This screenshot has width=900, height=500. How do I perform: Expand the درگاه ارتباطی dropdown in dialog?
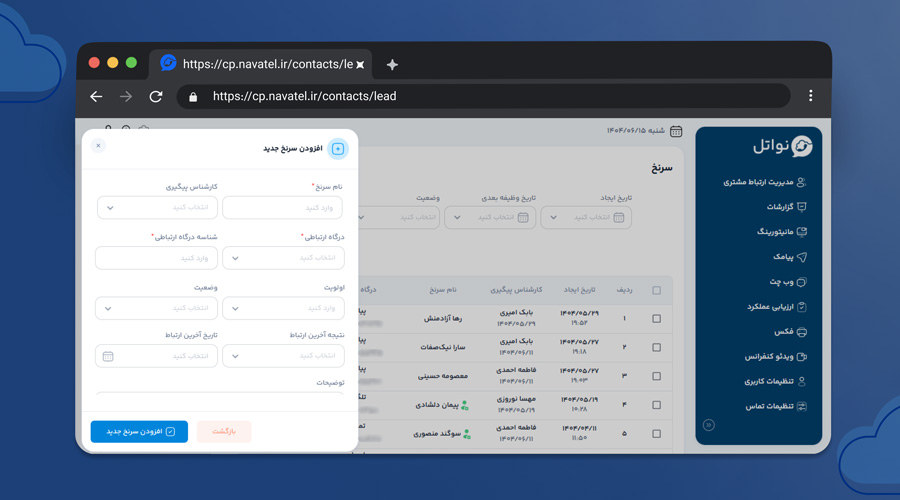coord(284,258)
